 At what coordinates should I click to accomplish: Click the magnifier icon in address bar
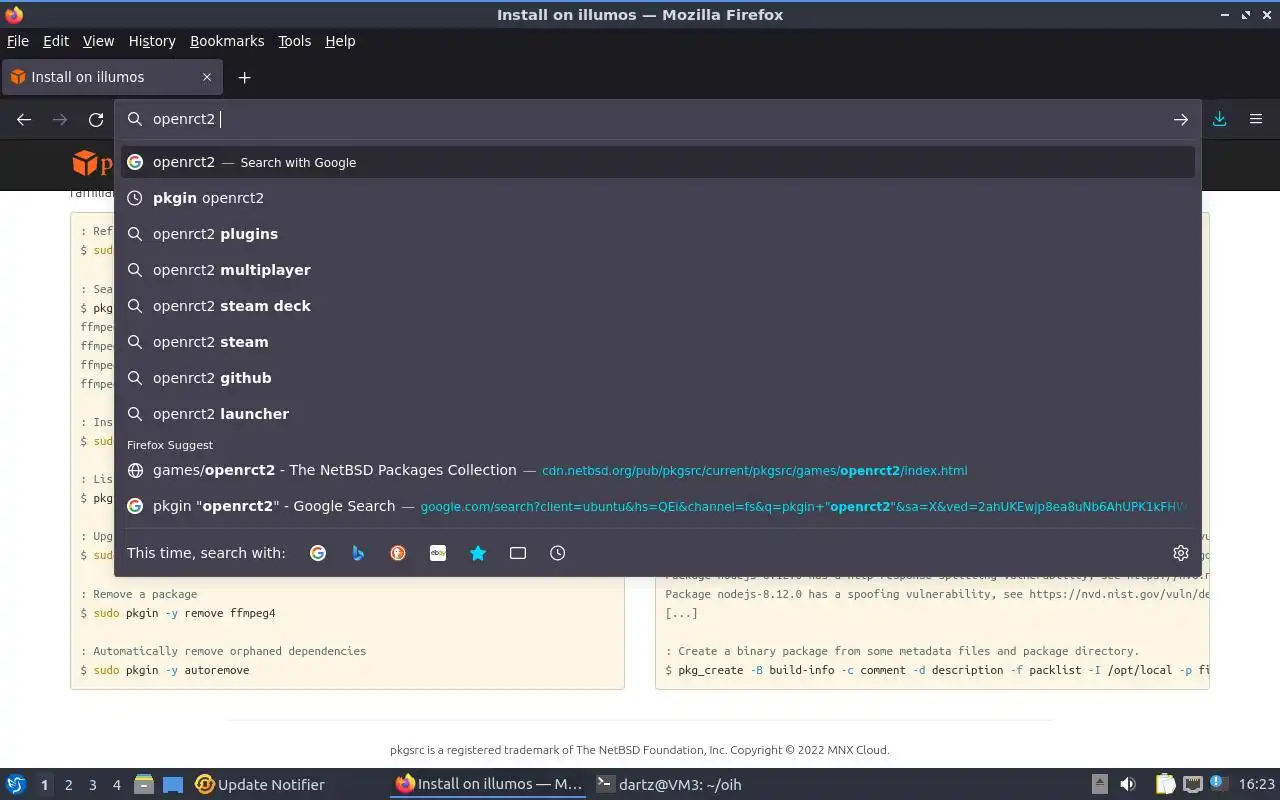(x=135, y=119)
